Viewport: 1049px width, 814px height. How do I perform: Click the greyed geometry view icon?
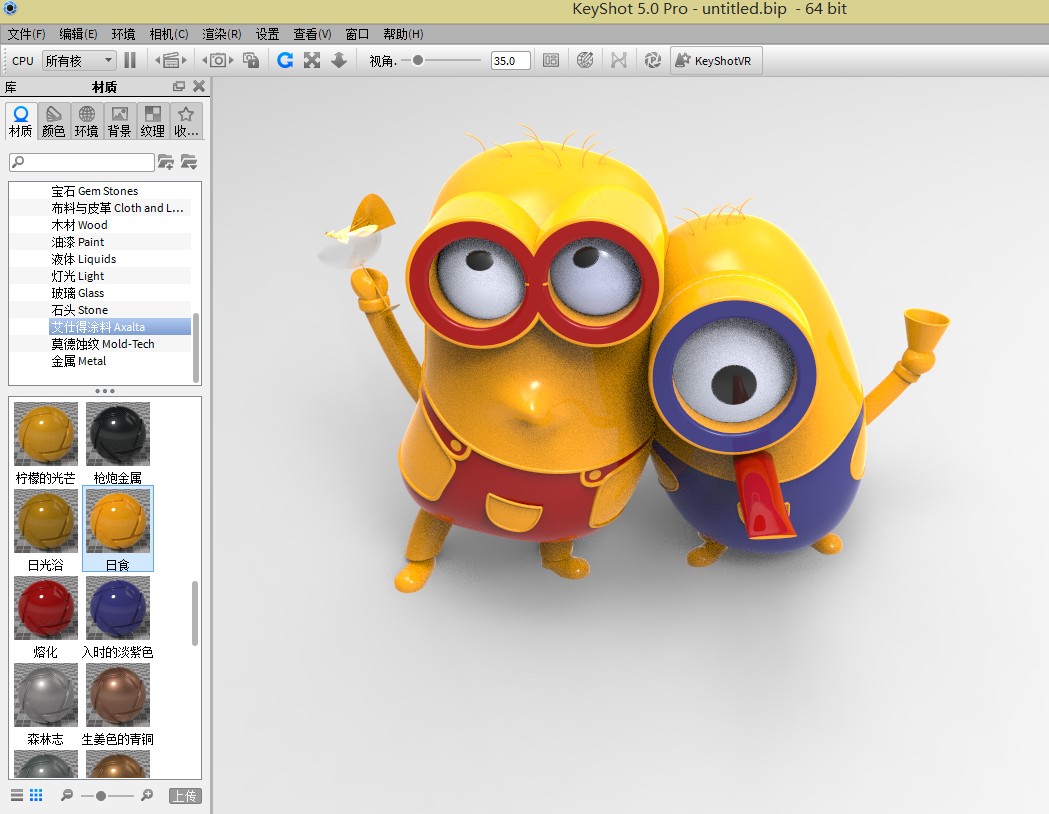619,61
